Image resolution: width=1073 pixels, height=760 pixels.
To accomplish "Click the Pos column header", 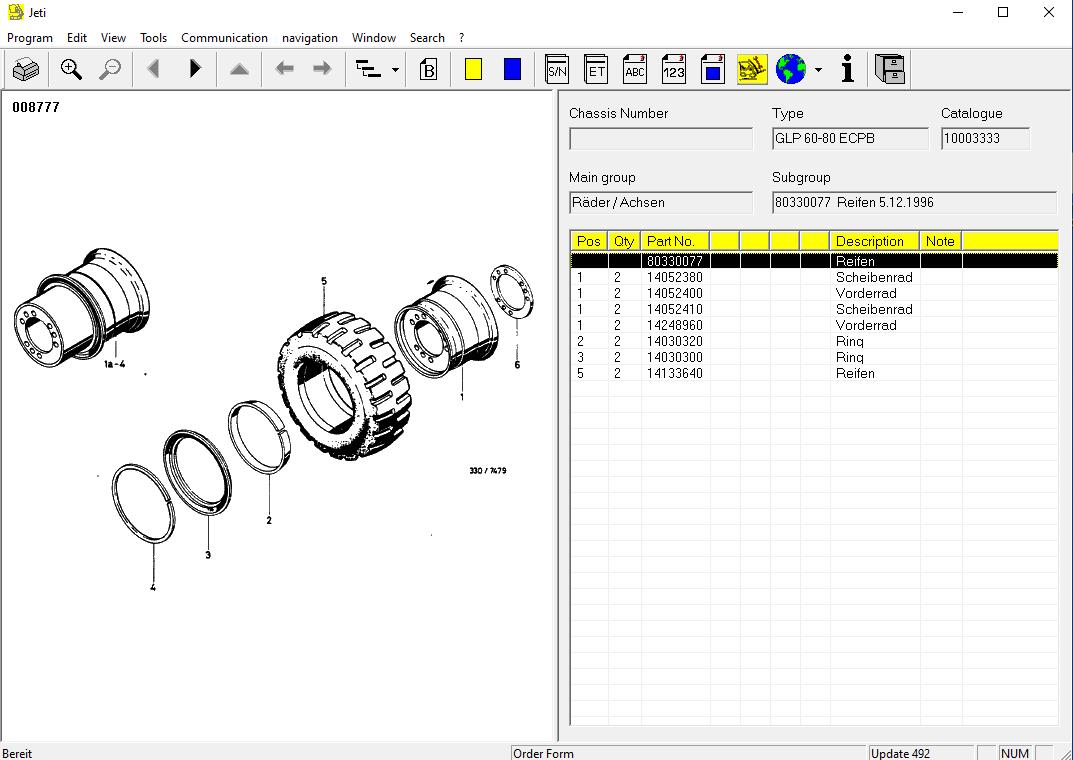I will click(589, 241).
